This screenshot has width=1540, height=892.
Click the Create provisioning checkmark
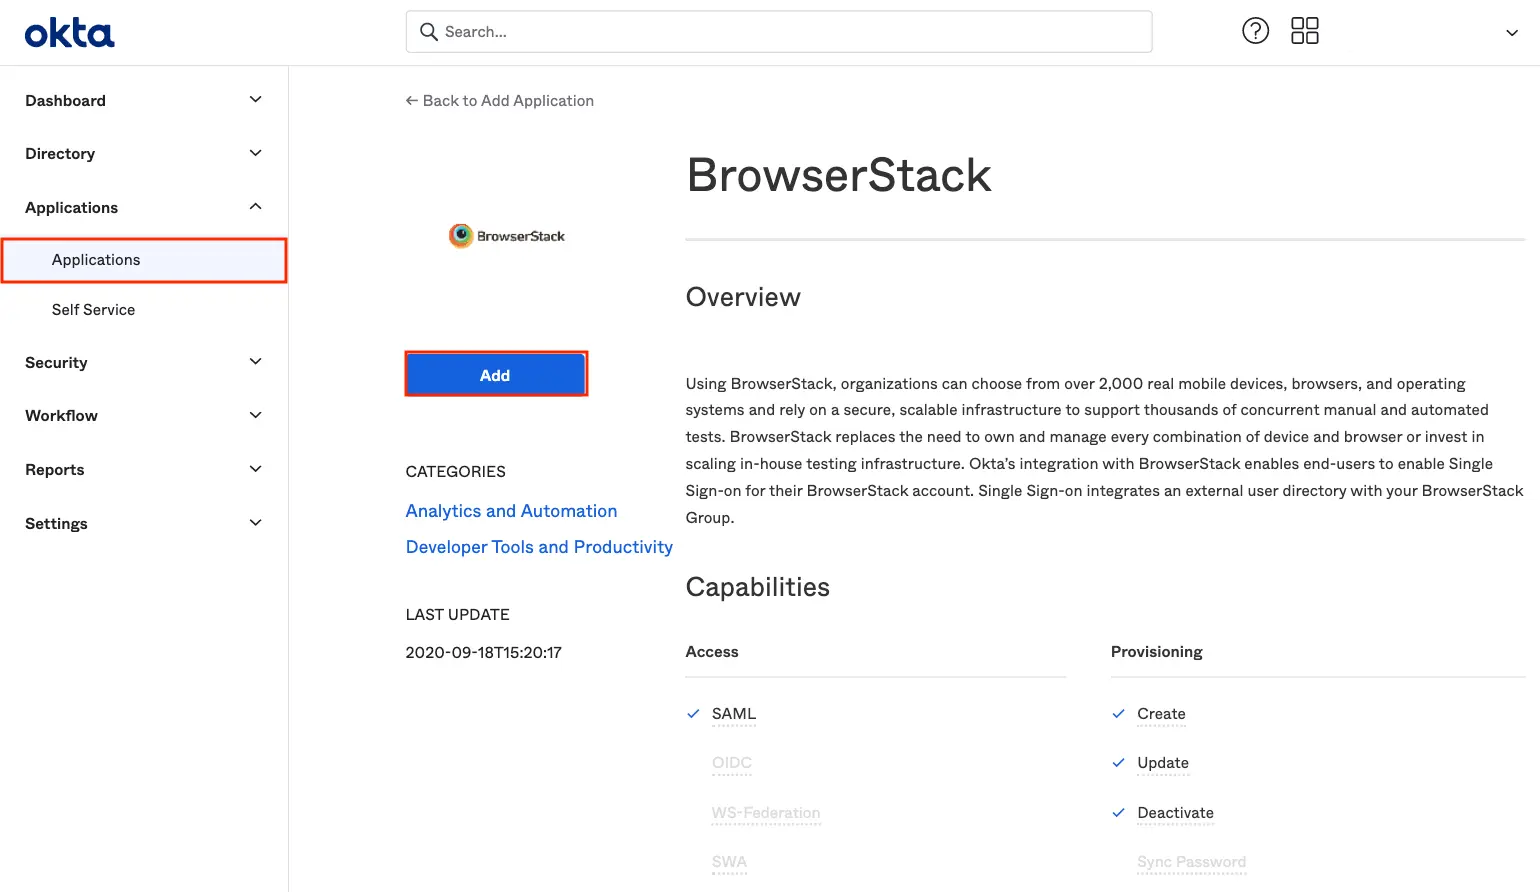tap(1118, 714)
